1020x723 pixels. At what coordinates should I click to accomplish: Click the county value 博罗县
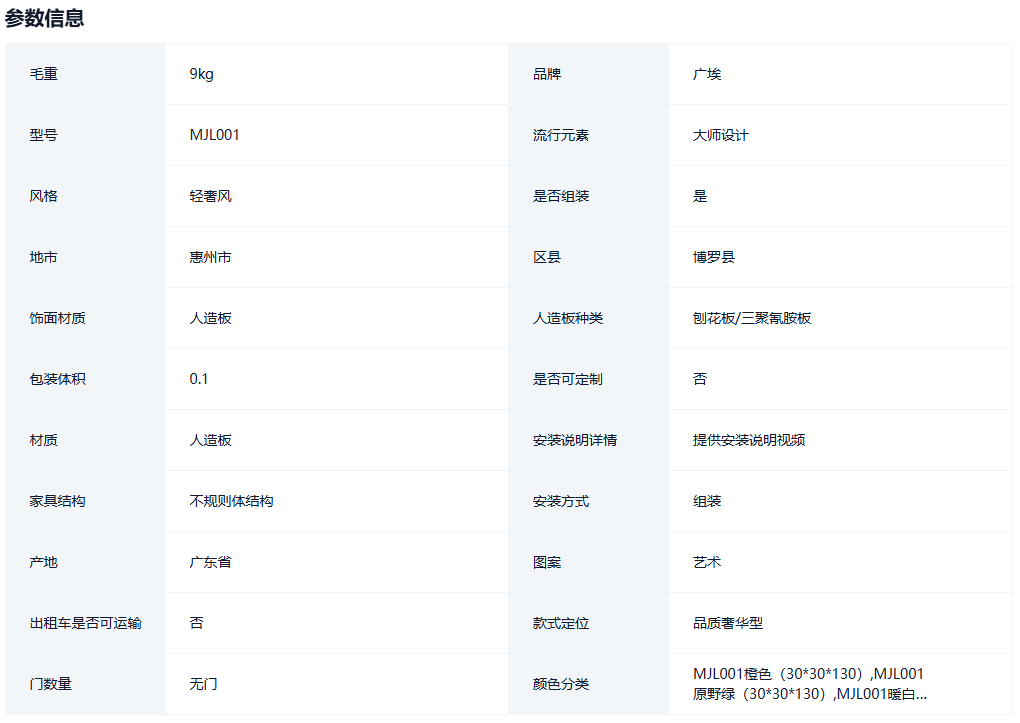coord(713,257)
